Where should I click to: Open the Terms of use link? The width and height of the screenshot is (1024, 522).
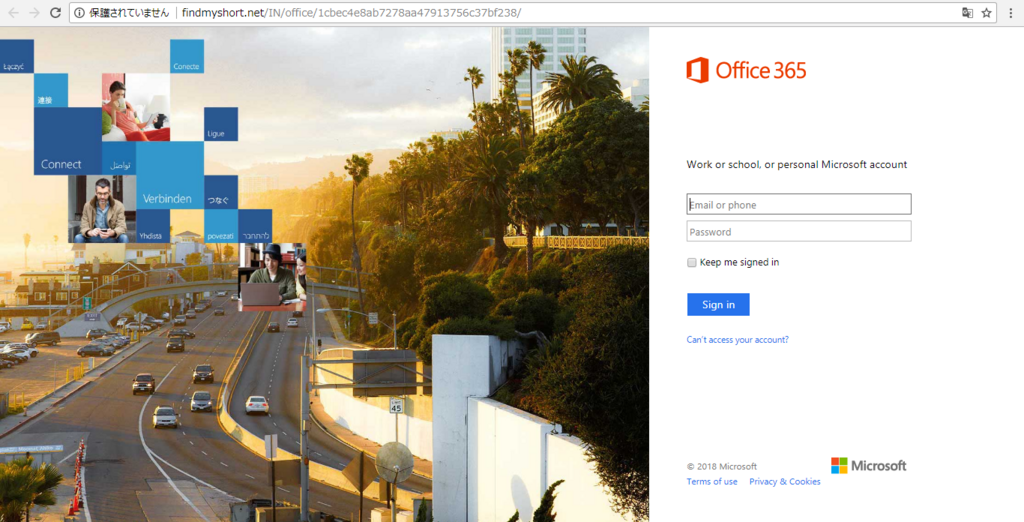[712, 481]
